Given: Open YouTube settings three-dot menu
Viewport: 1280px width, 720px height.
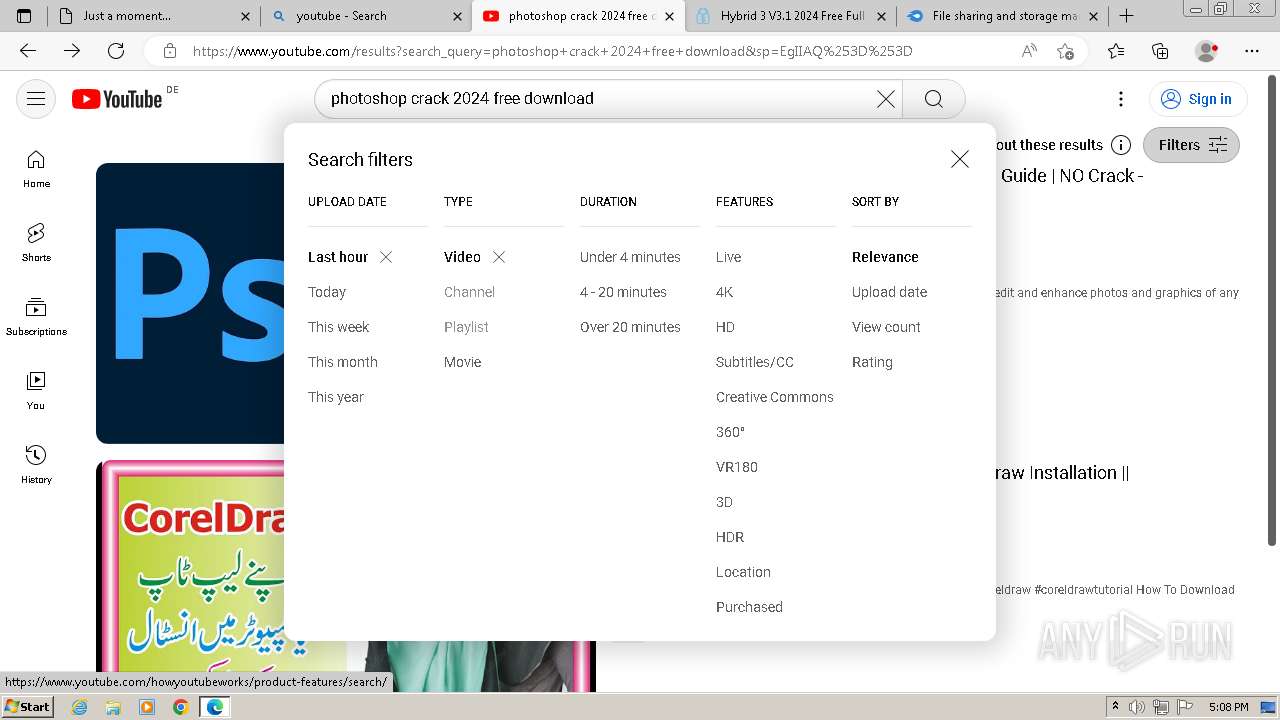Looking at the screenshot, I should pyautogui.click(x=1121, y=98).
